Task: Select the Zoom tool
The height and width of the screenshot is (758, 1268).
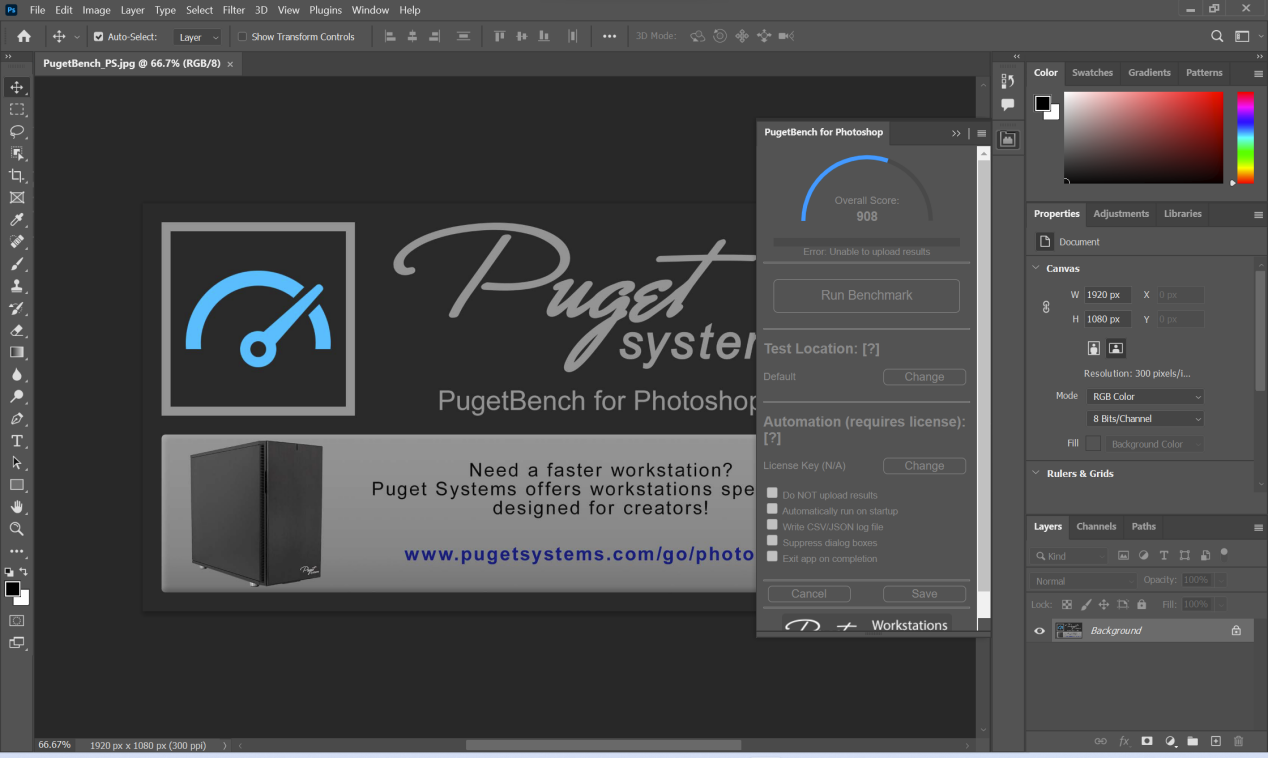Action: (x=17, y=529)
